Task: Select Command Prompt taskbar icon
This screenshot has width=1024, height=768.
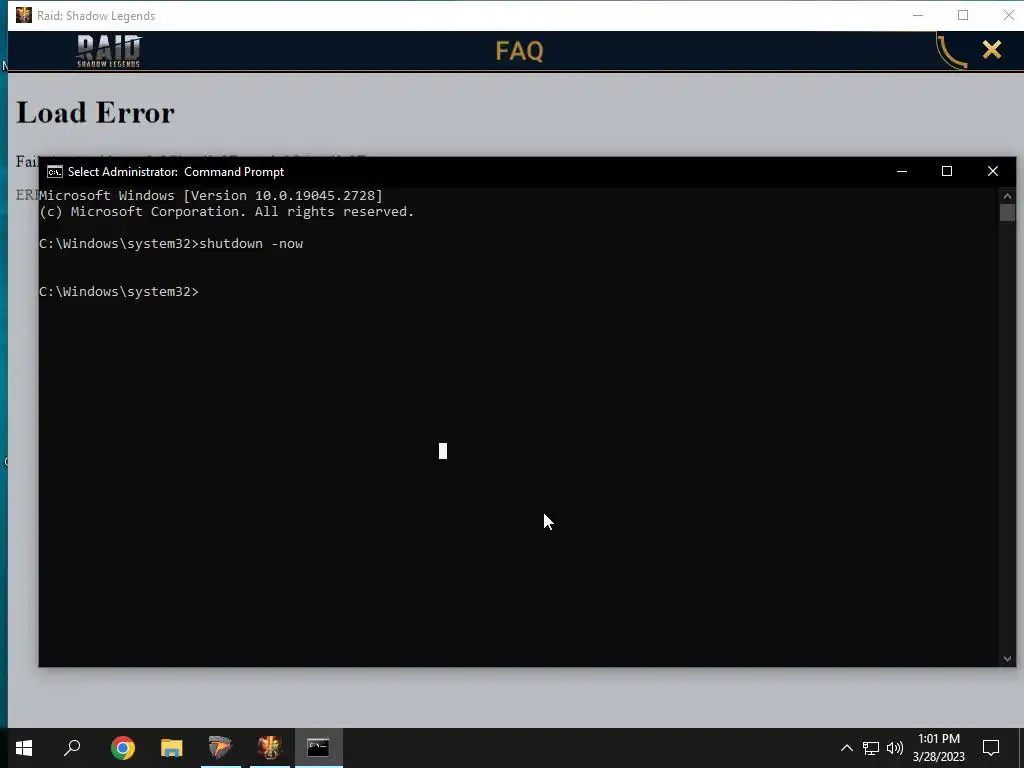Action: [319, 748]
